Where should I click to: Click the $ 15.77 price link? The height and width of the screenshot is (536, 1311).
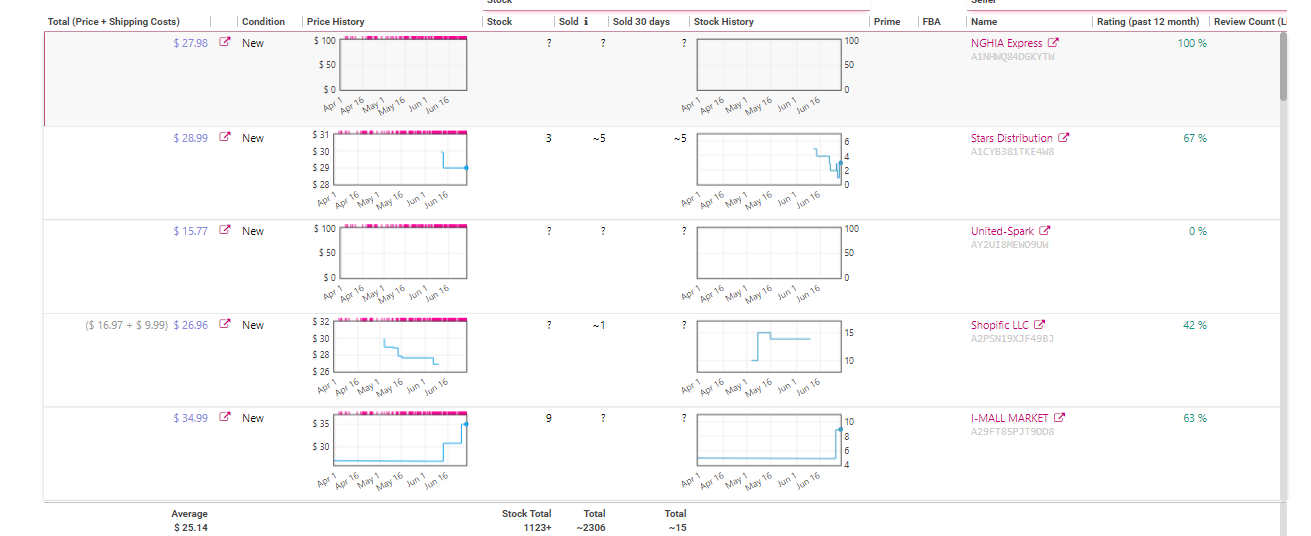coord(190,231)
